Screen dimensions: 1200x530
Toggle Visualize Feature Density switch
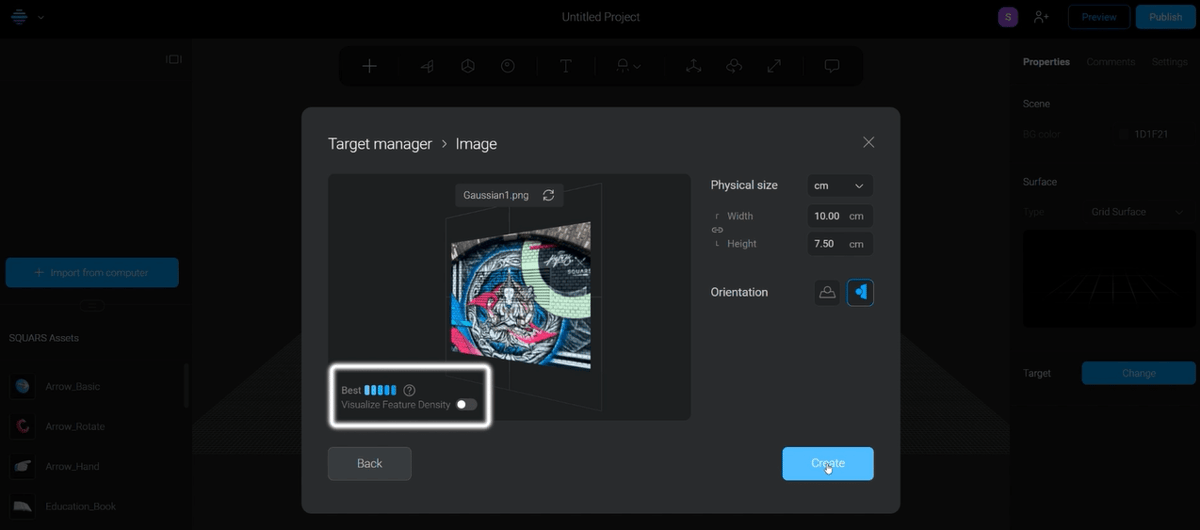coord(466,405)
